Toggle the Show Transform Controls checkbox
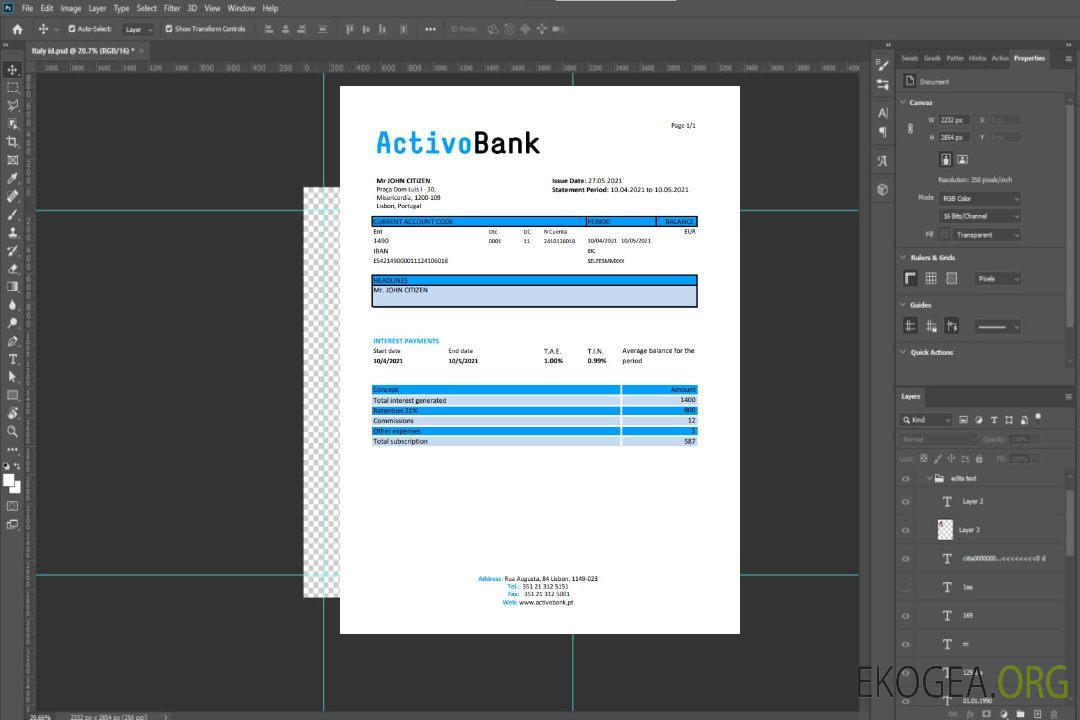The image size is (1080, 720). click(x=169, y=29)
